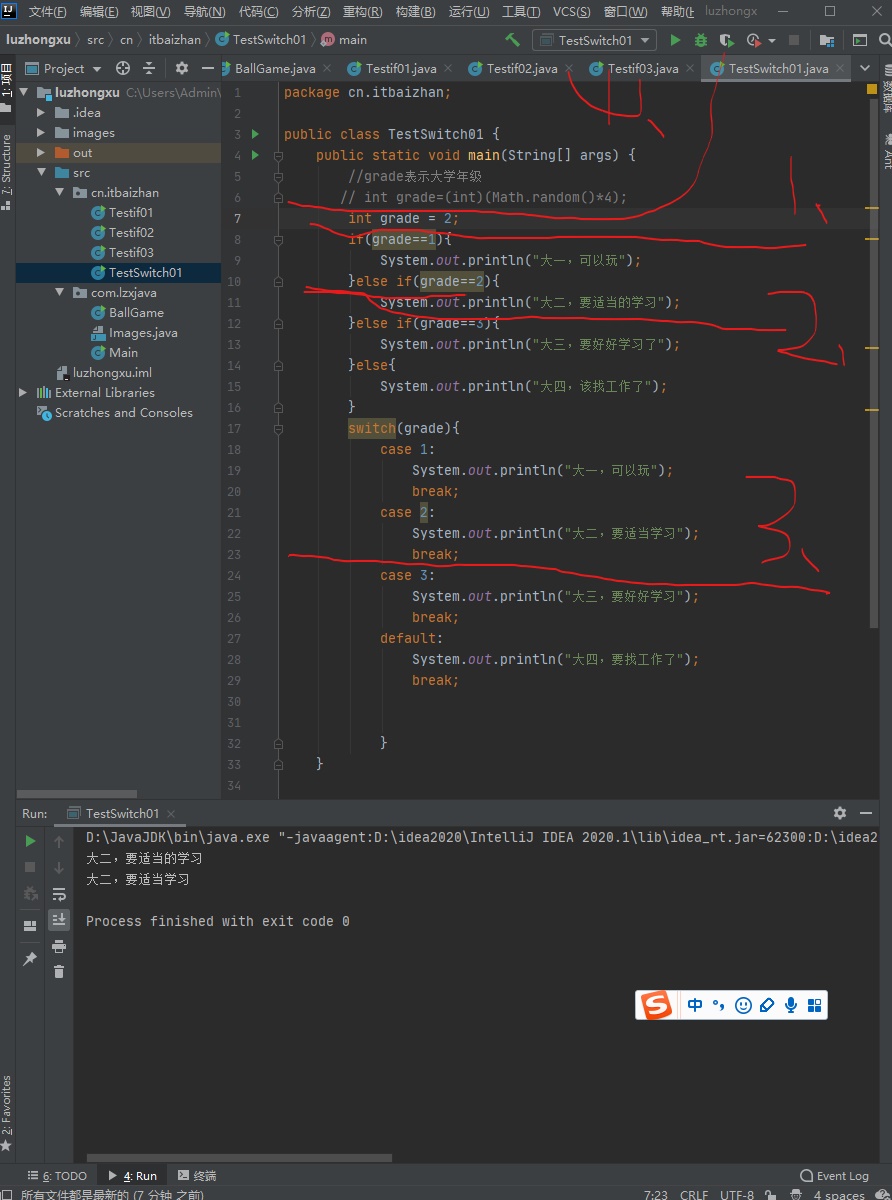This screenshot has width=892, height=1200.
Task: Click the main breadcrumb in navigation bar
Action: point(344,40)
